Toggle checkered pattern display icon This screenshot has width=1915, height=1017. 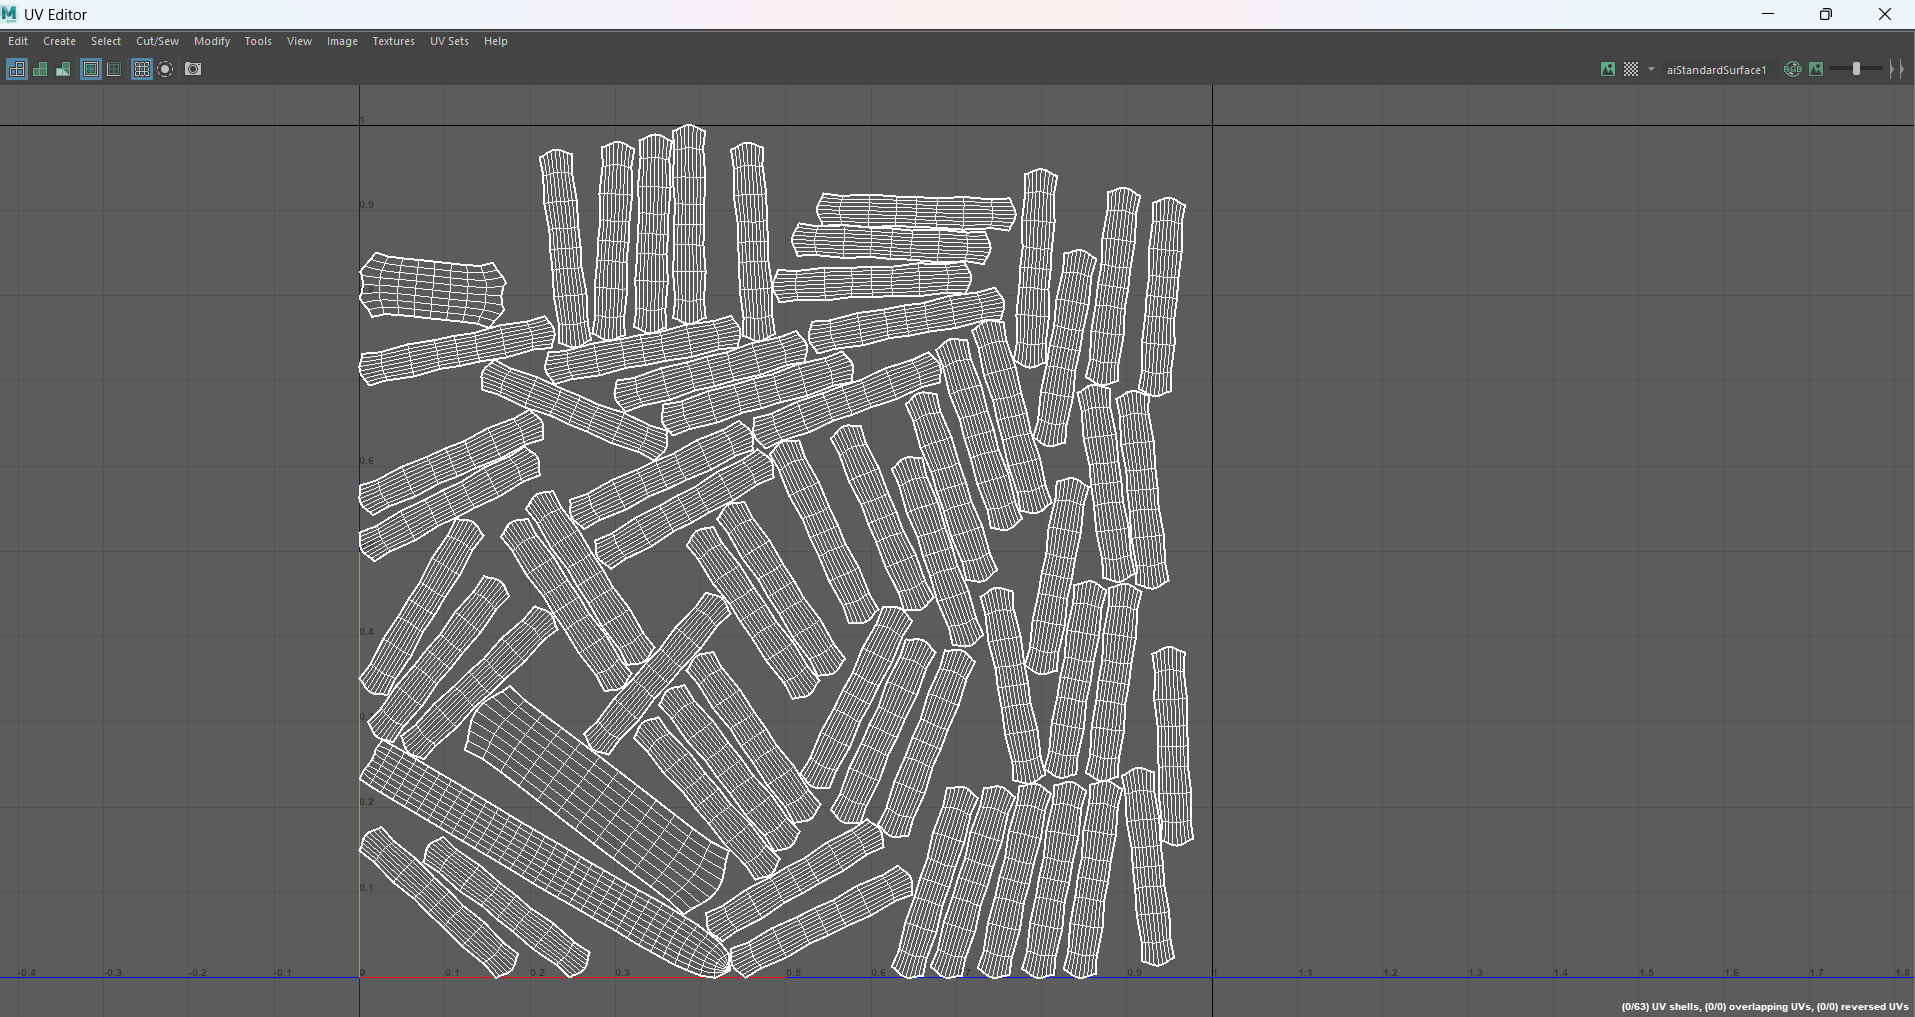(x=1631, y=69)
